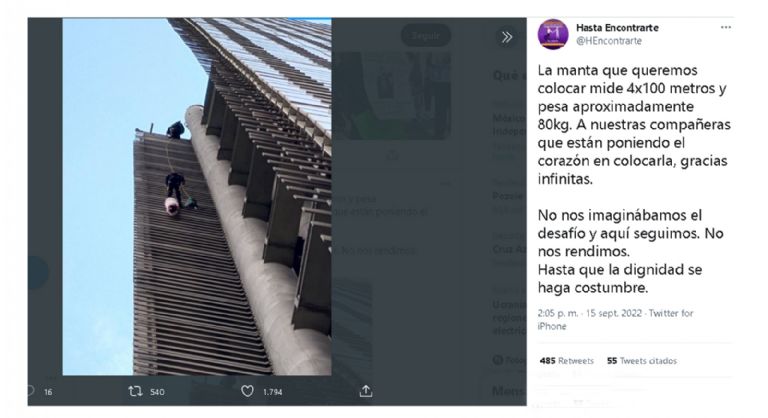768x418 pixels.
Task: View the 485 Retweets list
Action: point(566,361)
